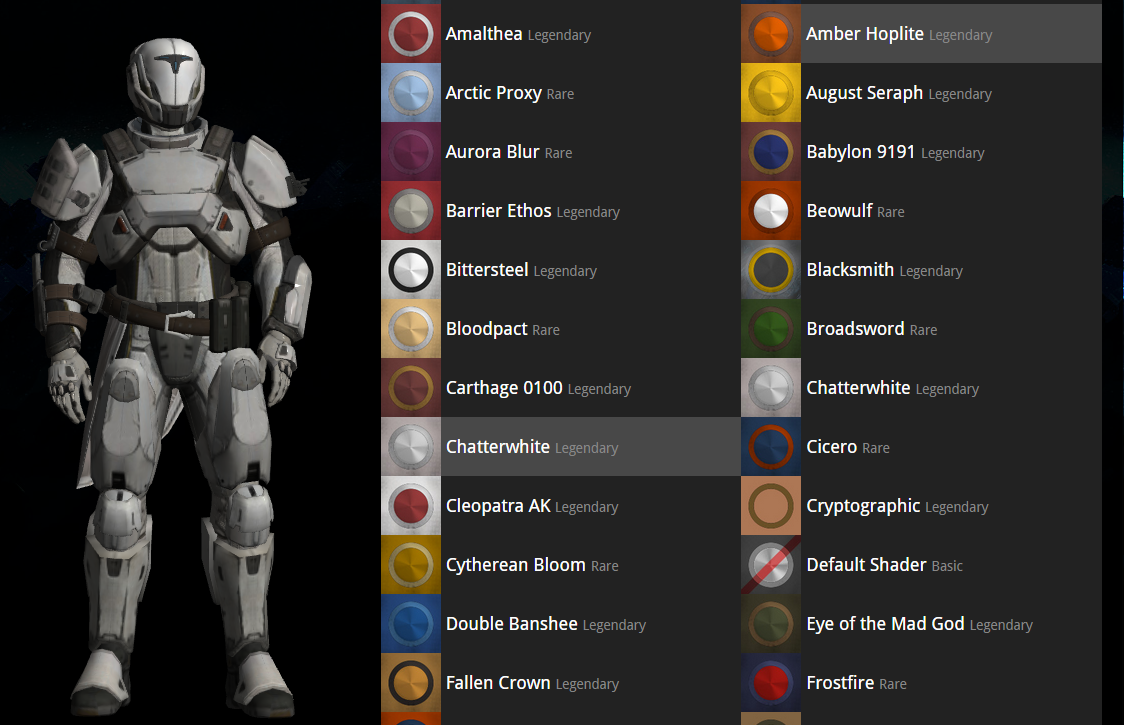Click the Bittersteel black ring icon
This screenshot has height=725, width=1124.
(410, 269)
